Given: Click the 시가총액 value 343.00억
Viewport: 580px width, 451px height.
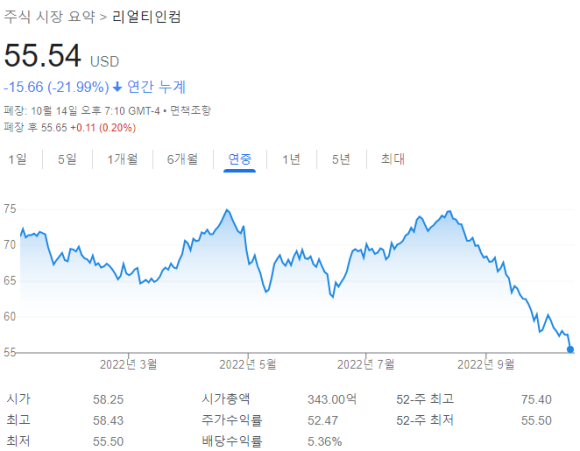Looking at the screenshot, I should (x=332, y=400).
